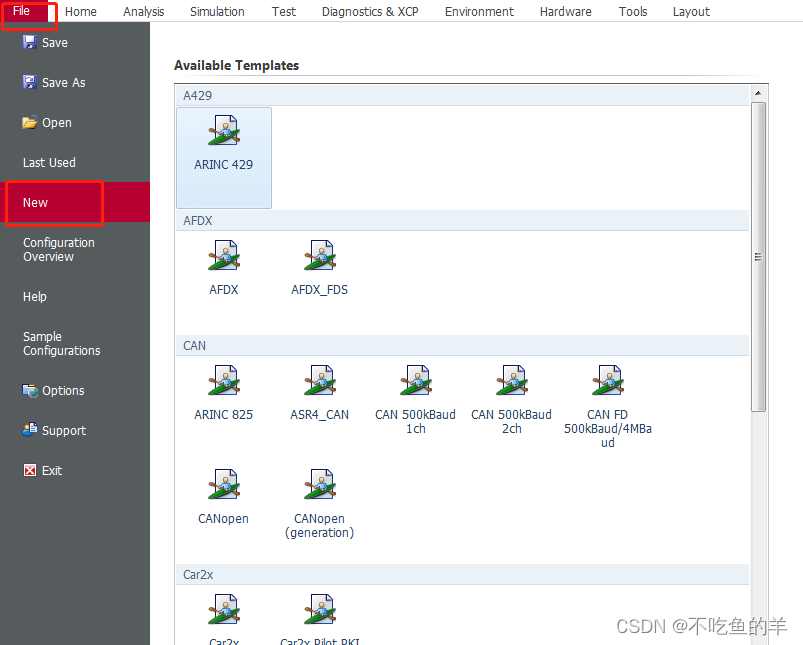The image size is (803, 645).
Task: Click the Options icon in sidebar
Action: (x=30, y=390)
